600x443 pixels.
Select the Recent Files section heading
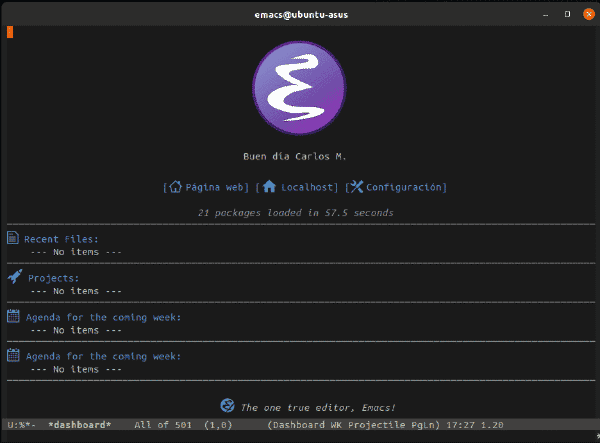[61, 239]
